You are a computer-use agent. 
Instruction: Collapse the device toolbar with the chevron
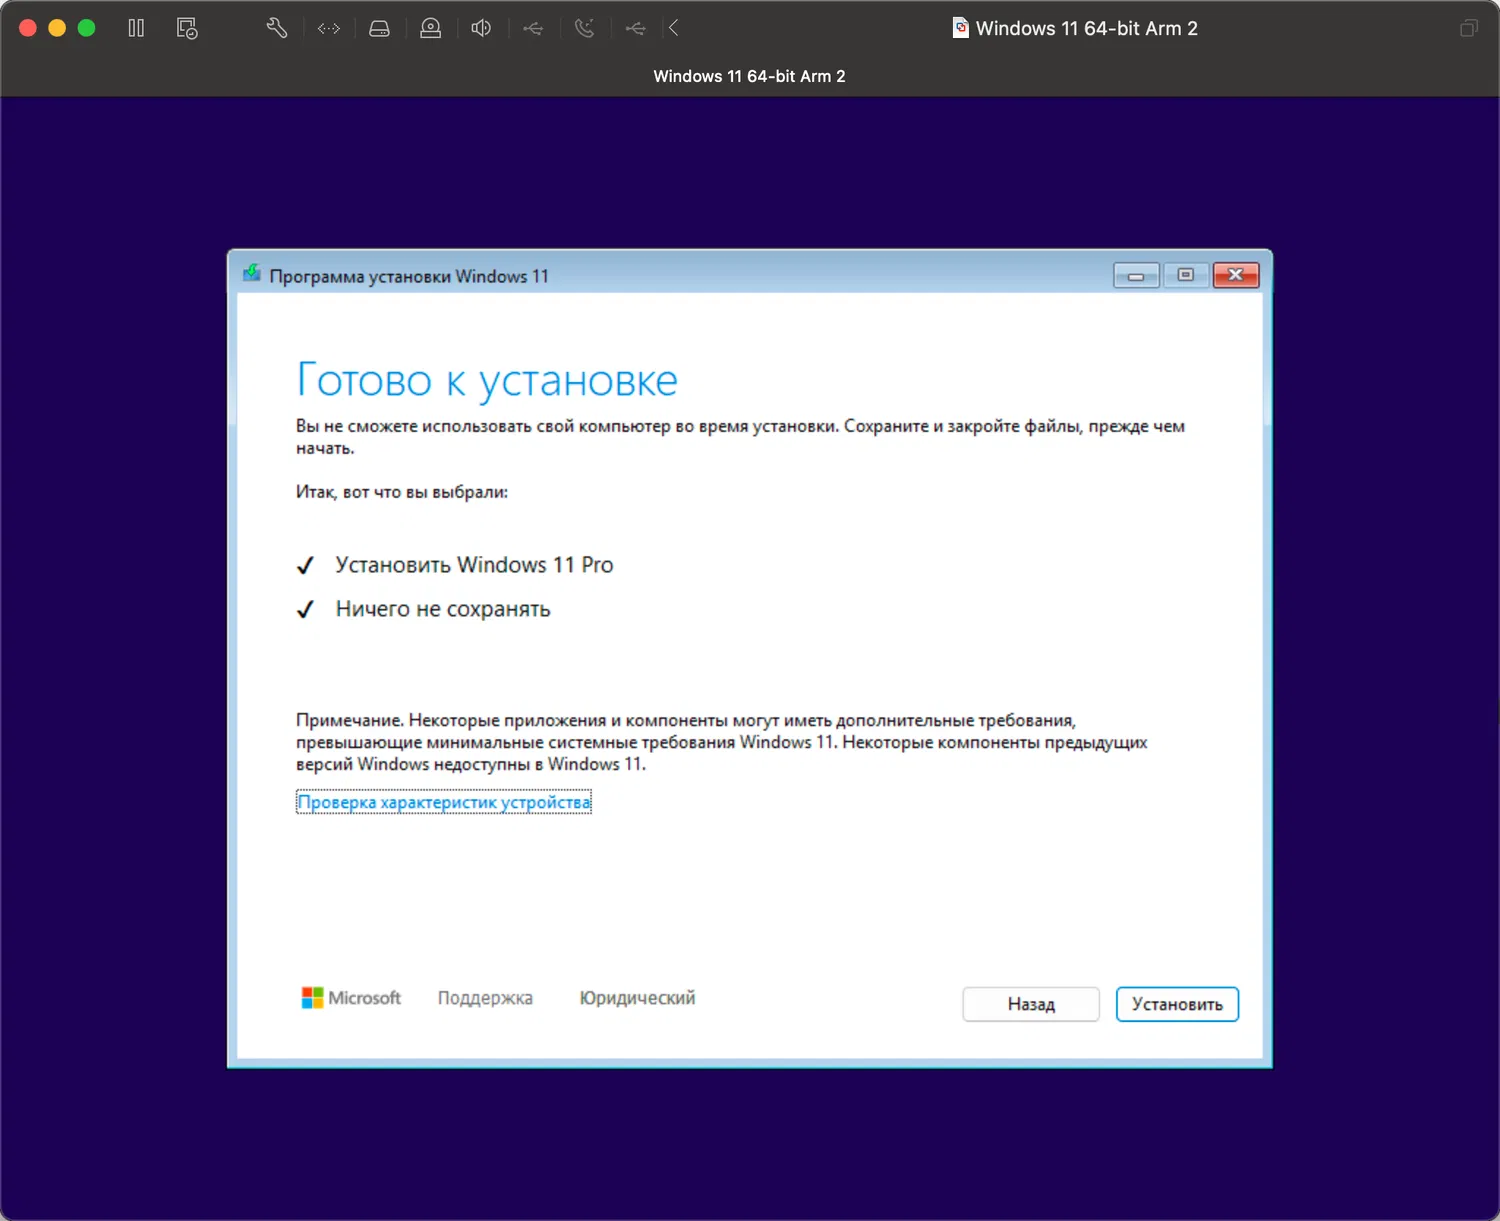click(x=674, y=28)
